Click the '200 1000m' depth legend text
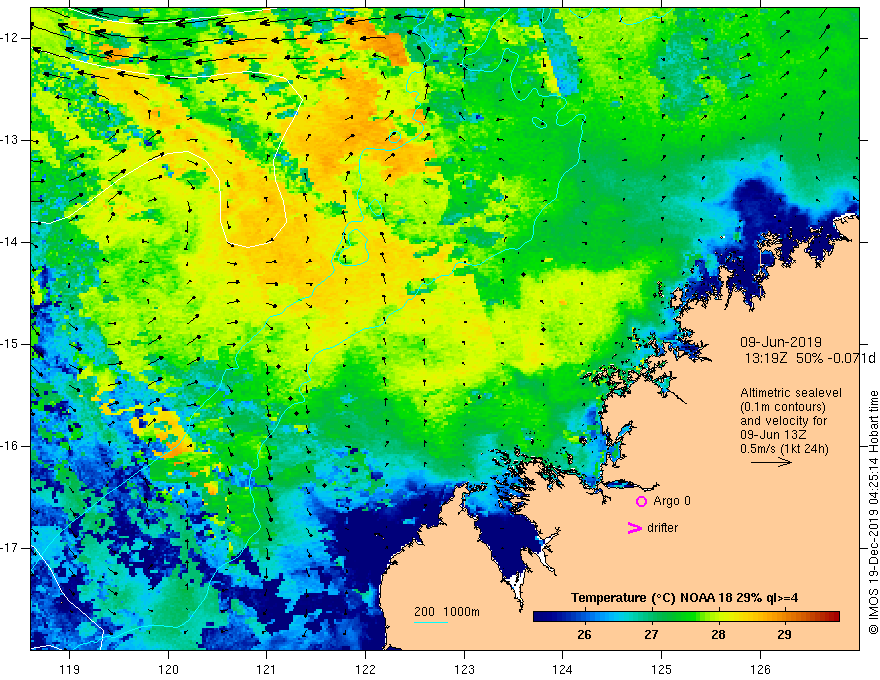 (x=447, y=612)
